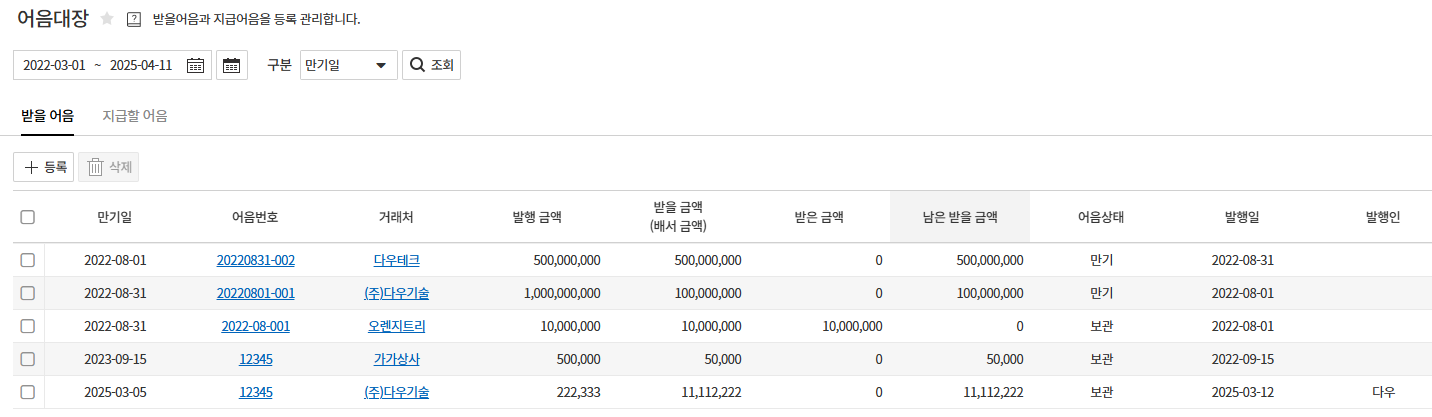Click the 남은 받을 금액 column header
This screenshot has width=1432, height=417.
pyautogui.click(x=959, y=216)
